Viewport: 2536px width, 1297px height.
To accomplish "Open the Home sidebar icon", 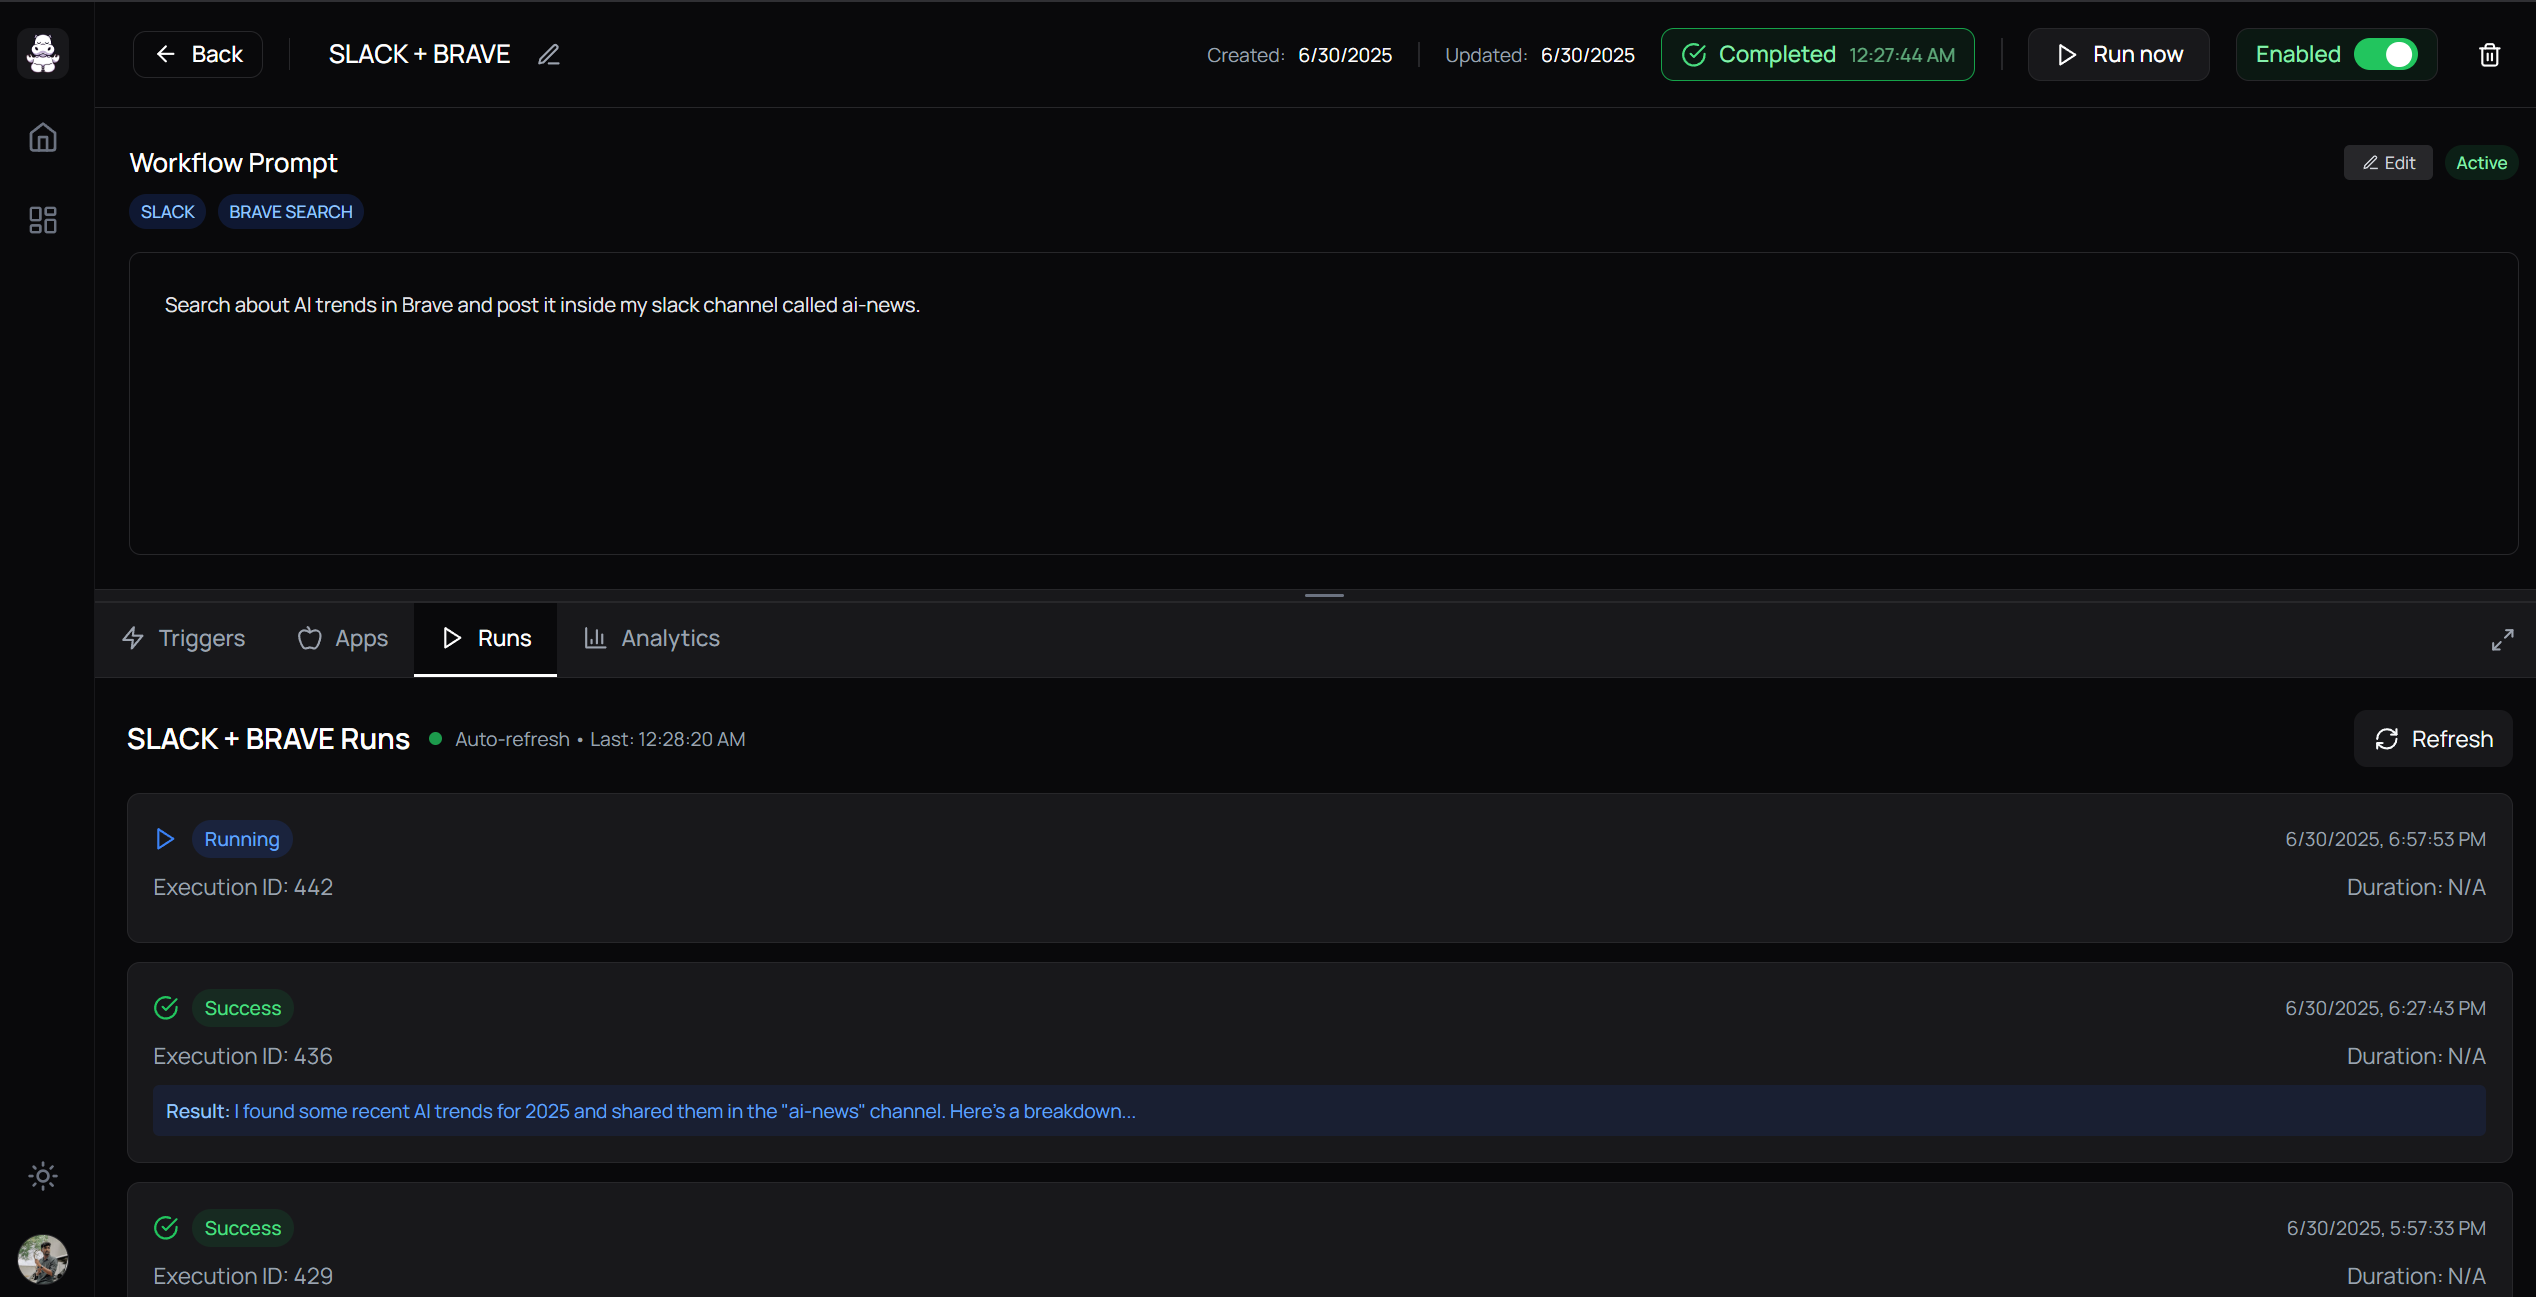I will point(43,137).
